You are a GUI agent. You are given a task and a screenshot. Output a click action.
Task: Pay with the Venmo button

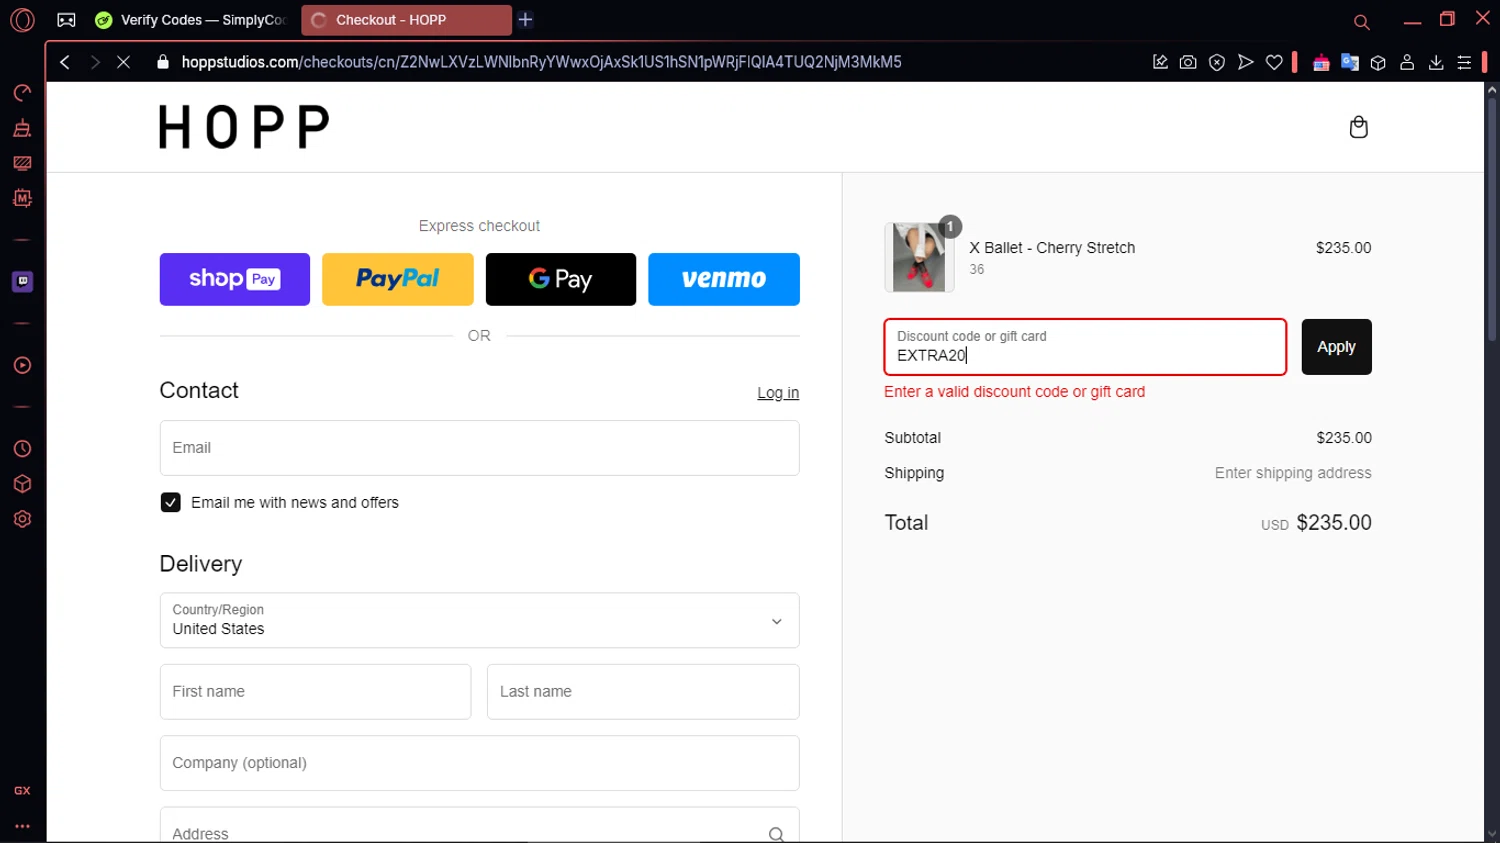click(724, 279)
